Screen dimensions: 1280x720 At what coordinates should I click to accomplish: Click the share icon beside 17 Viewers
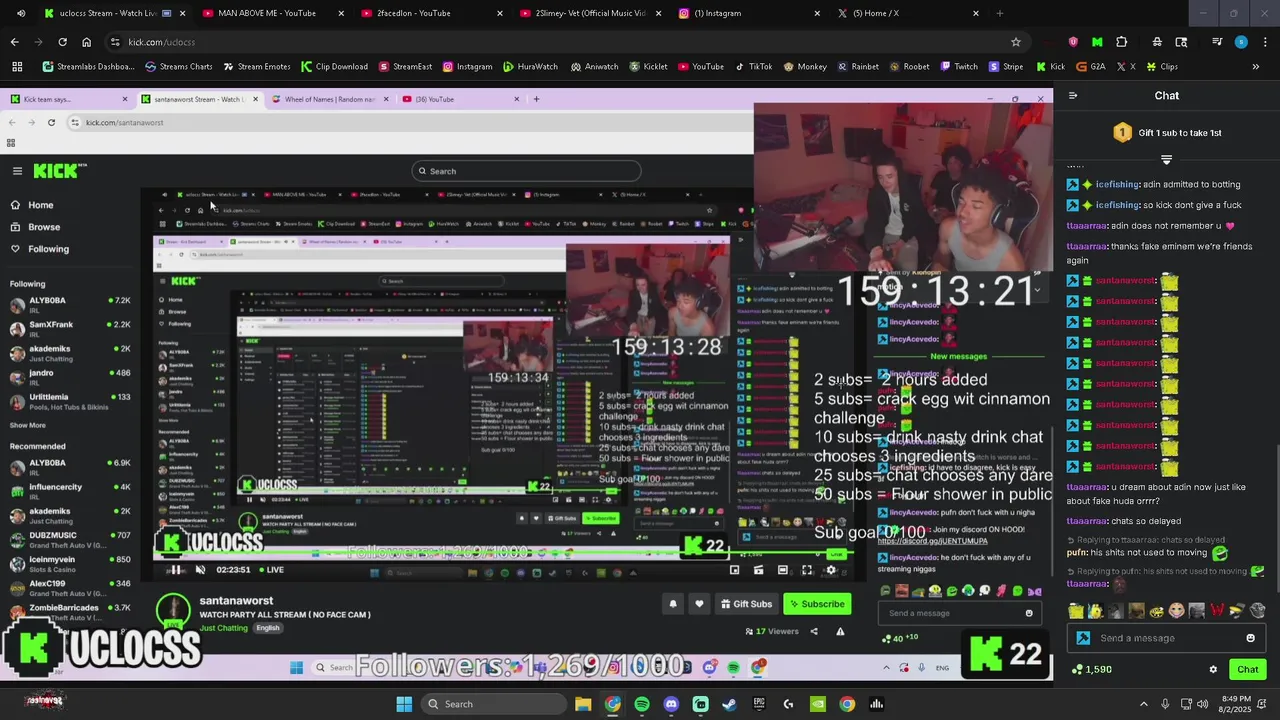pyautogui.click(x=814, y=631)
